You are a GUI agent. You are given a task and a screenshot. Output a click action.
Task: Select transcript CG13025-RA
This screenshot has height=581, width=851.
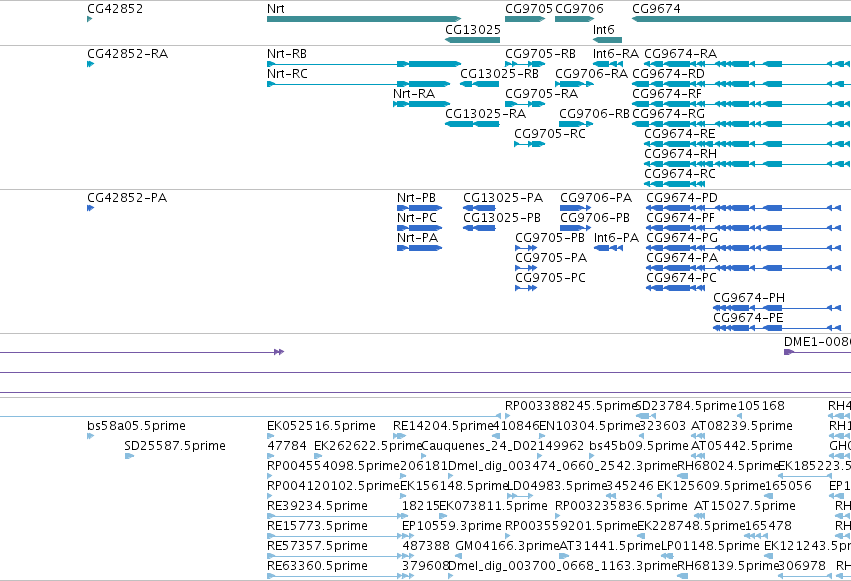pyautogui.click(x=472, y=124)
